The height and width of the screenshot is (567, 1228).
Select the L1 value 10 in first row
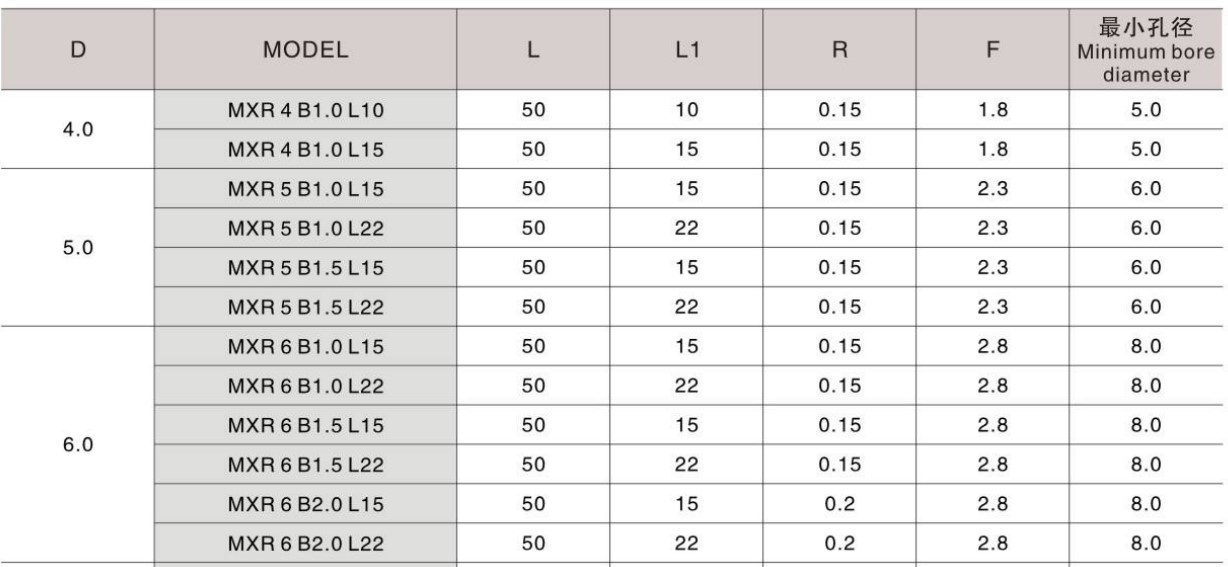click(x=686, y=110)
